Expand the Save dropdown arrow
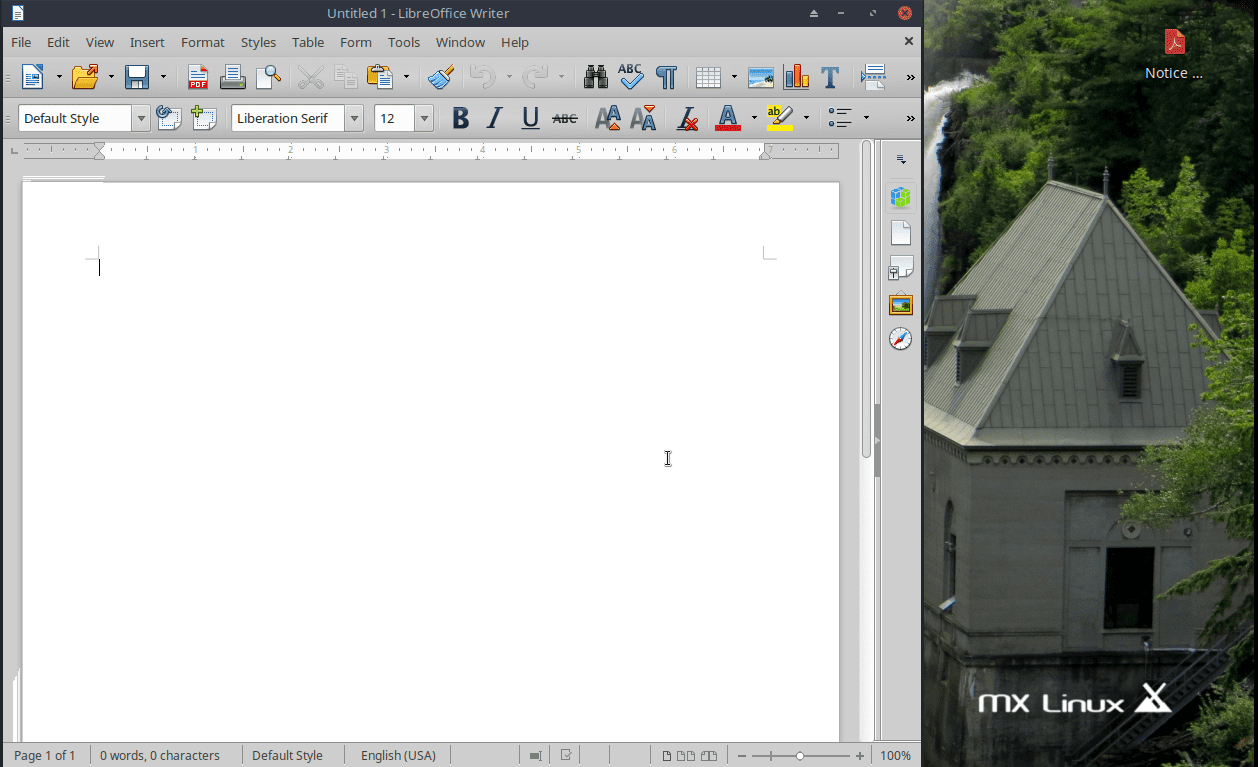 (163, 77)
